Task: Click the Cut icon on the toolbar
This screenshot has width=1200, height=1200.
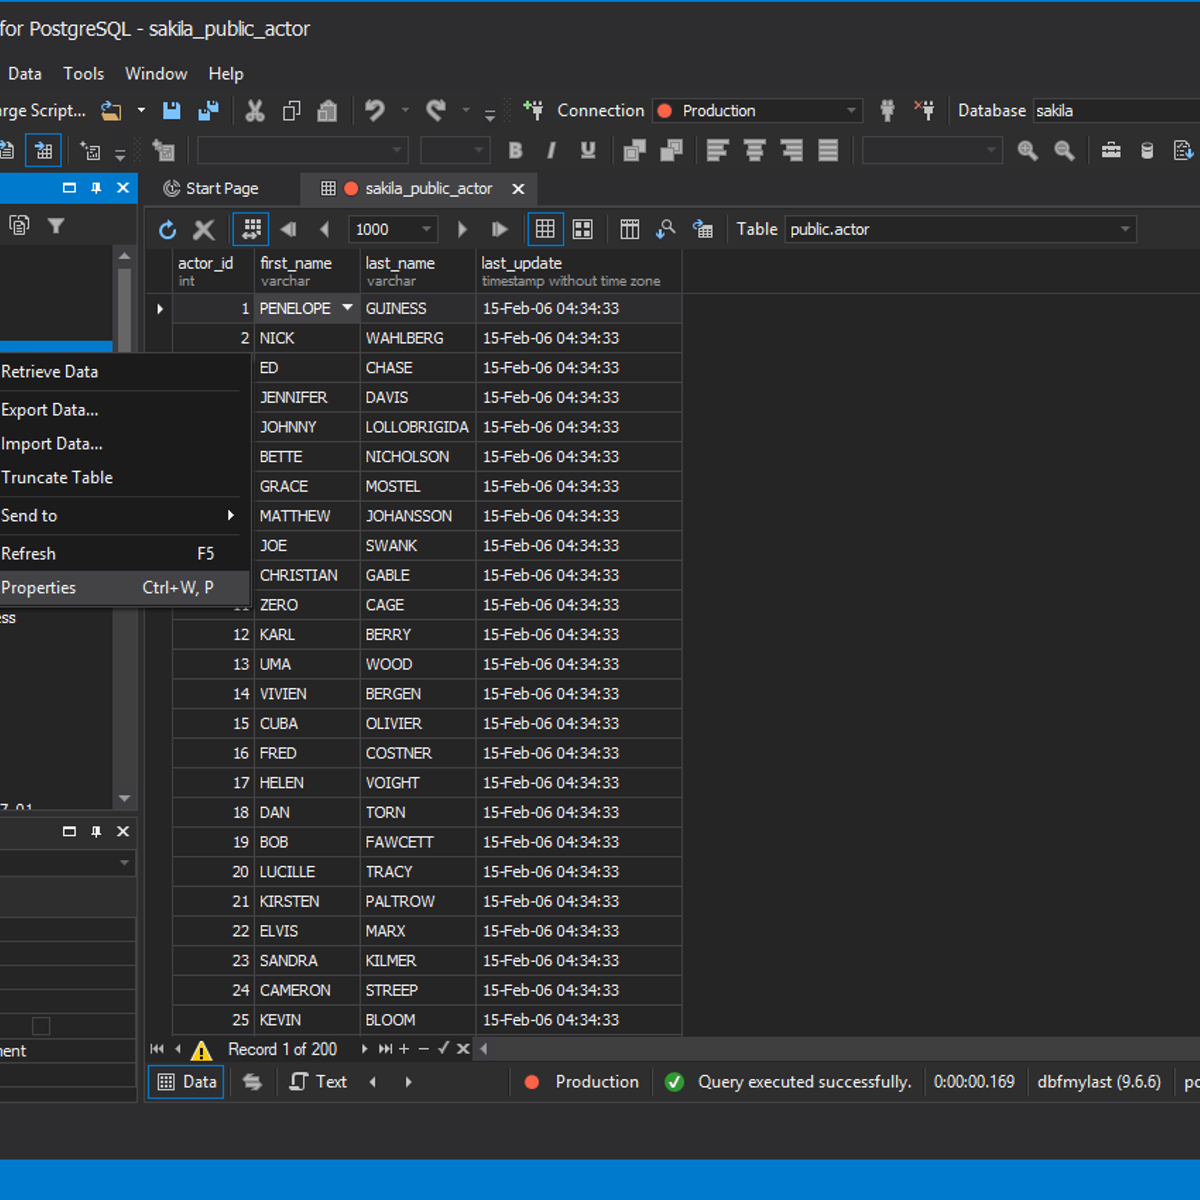Action: tap(255, 110)
